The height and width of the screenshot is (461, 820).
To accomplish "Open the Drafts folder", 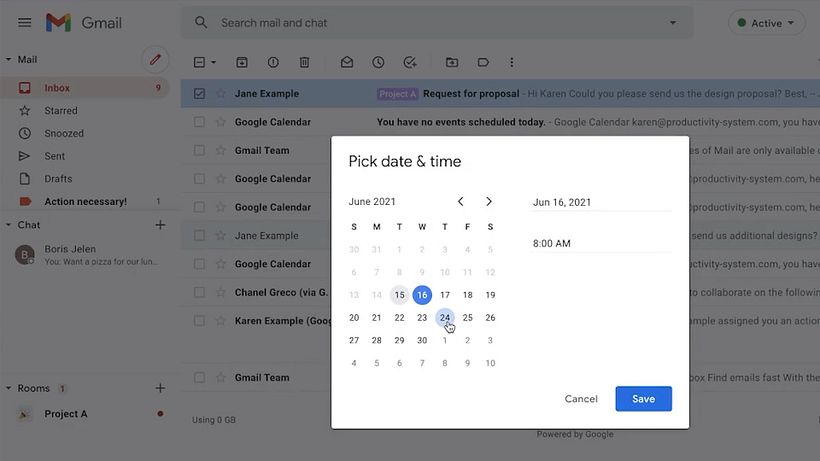I will pos(58,179).
